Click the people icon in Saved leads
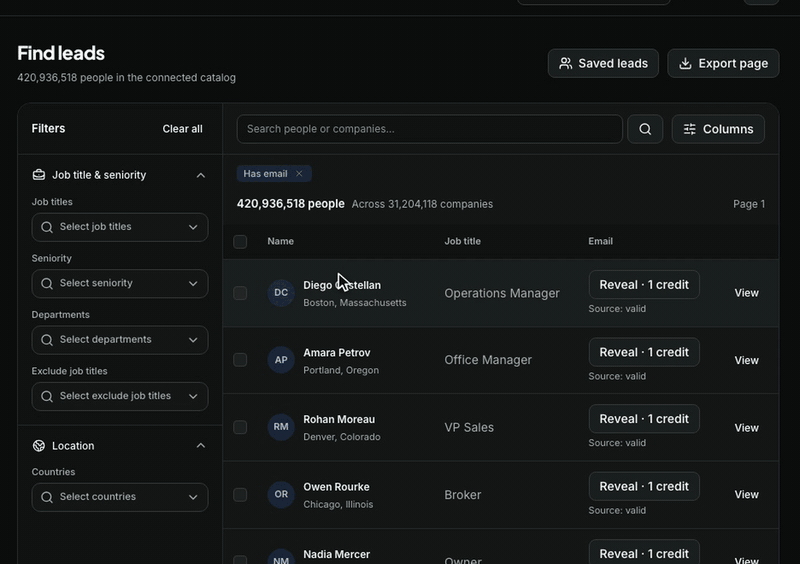Viewport: 800px width, 564px height. 565,63
